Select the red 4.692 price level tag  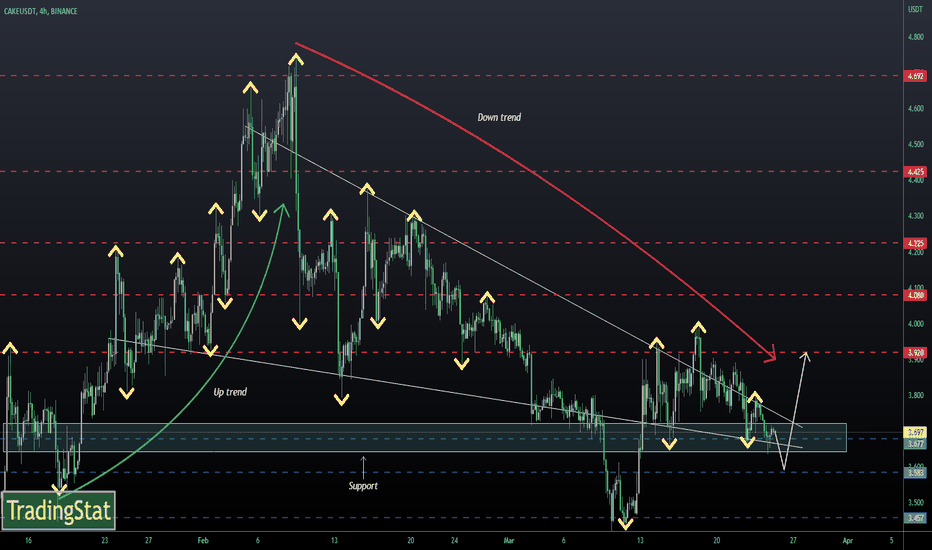click(915, 76)
